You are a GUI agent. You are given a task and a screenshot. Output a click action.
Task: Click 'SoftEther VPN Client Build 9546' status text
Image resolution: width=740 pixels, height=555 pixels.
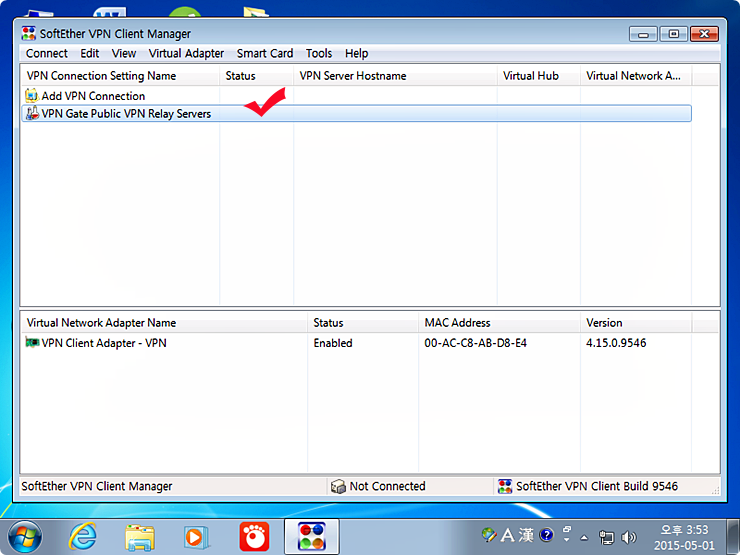pyautogui.click(x=597, y=486)
